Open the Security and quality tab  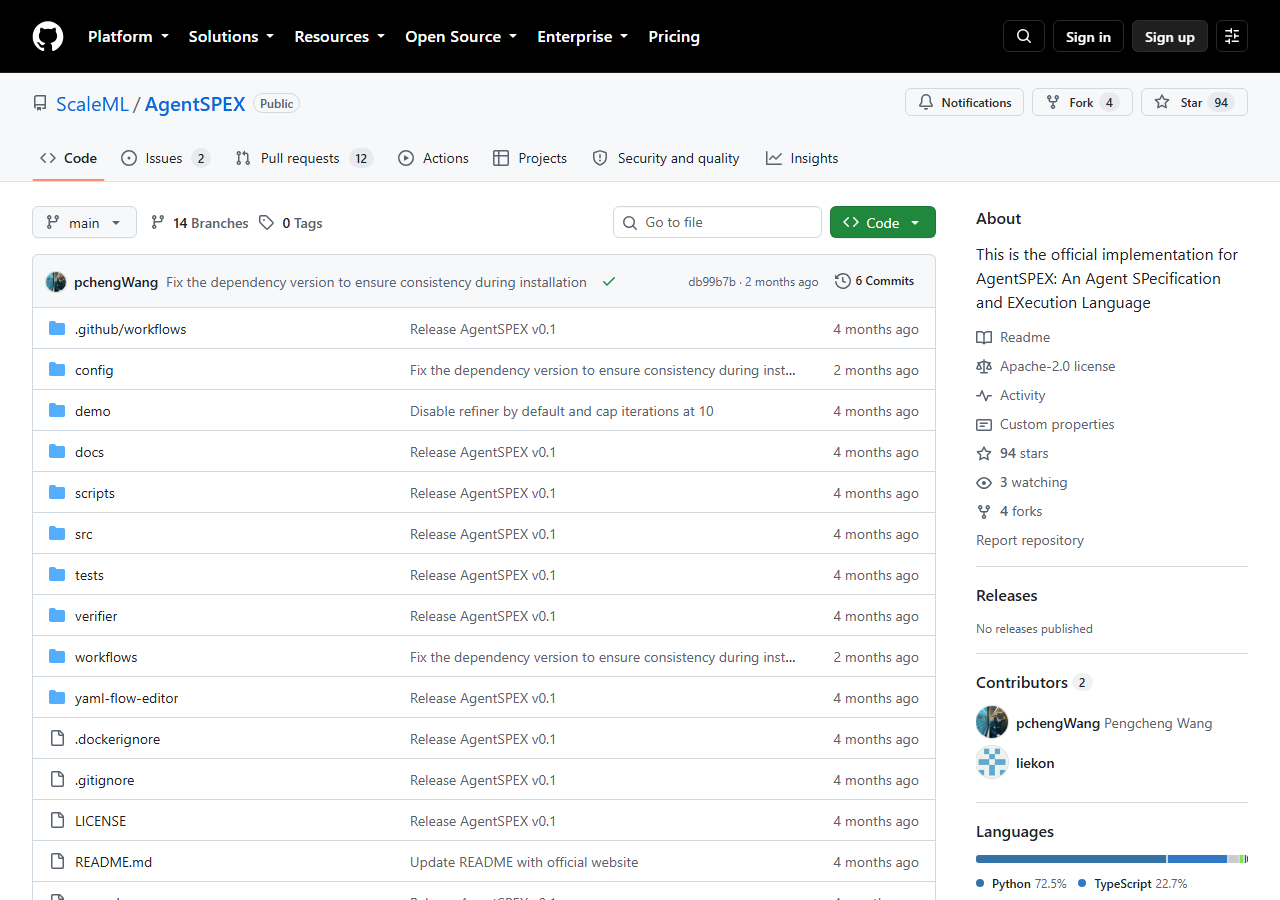click(x=666, y=158)
